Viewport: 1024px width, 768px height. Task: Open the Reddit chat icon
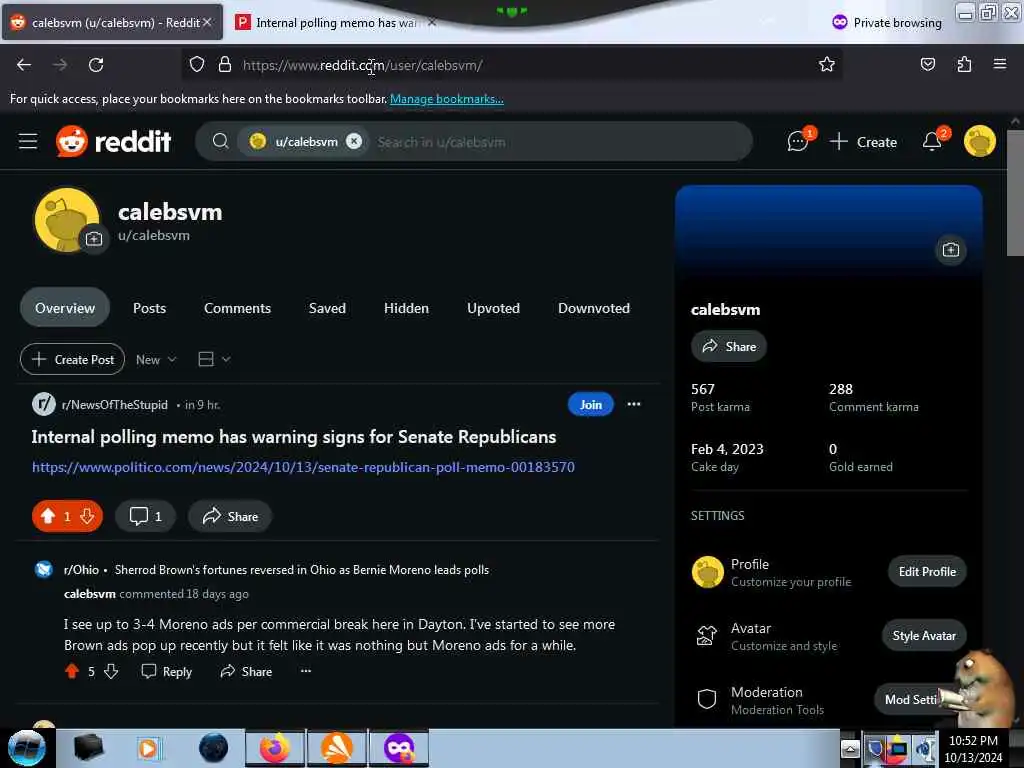click(798, 141)
